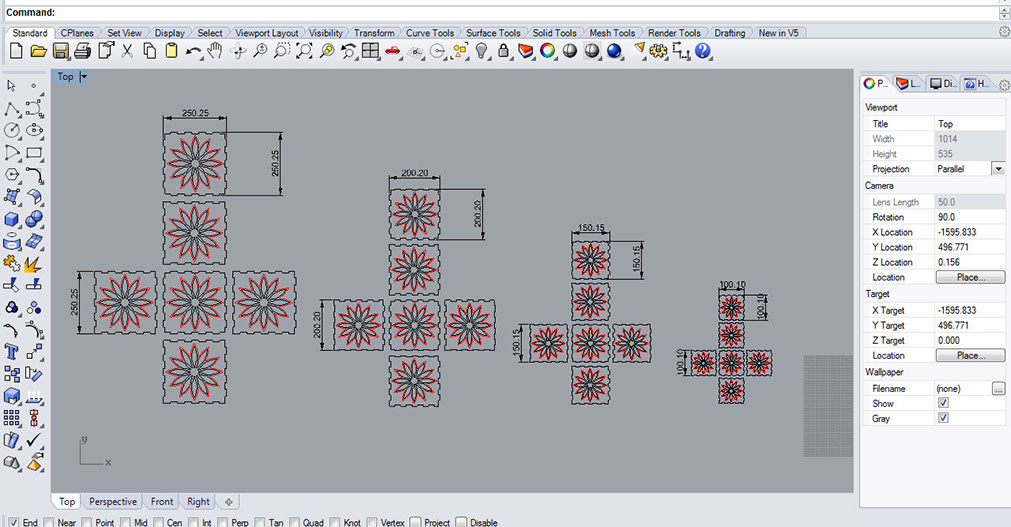Enable the Cen osnap checkbox
The width and height of the screenshot is (1011, 527).
[x=158, y=522]
